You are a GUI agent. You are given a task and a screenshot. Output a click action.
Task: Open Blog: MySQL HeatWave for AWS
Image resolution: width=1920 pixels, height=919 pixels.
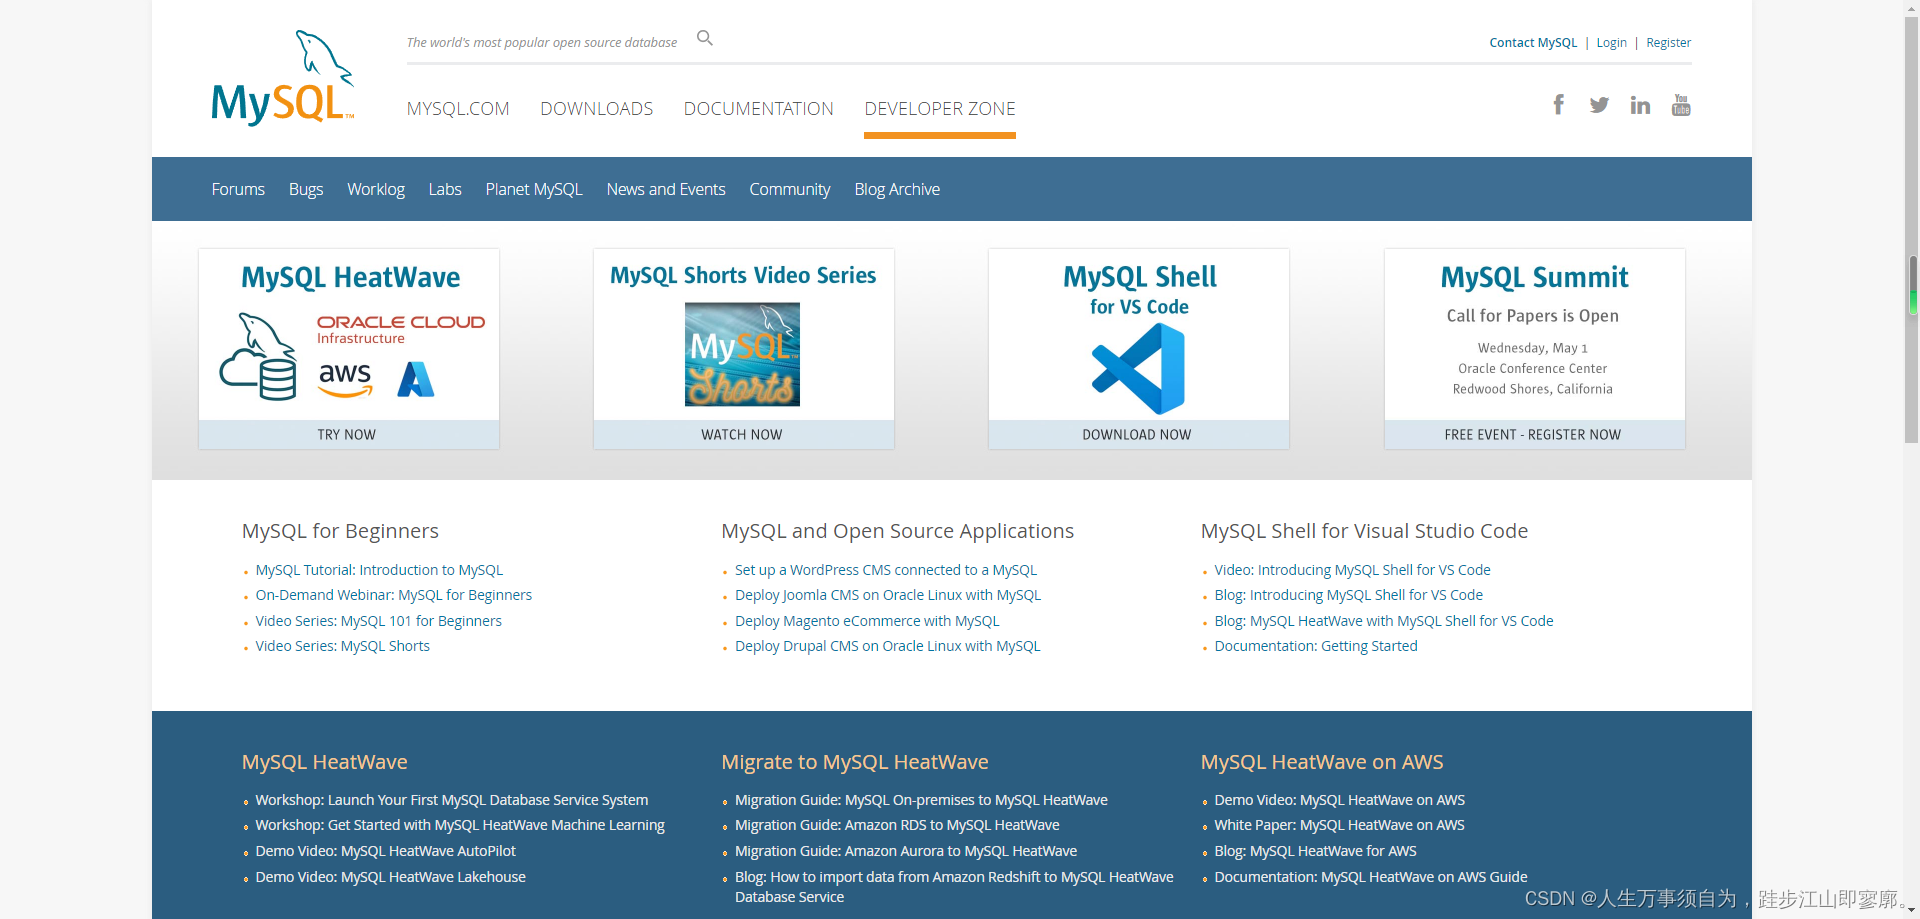pos(1315,851)
